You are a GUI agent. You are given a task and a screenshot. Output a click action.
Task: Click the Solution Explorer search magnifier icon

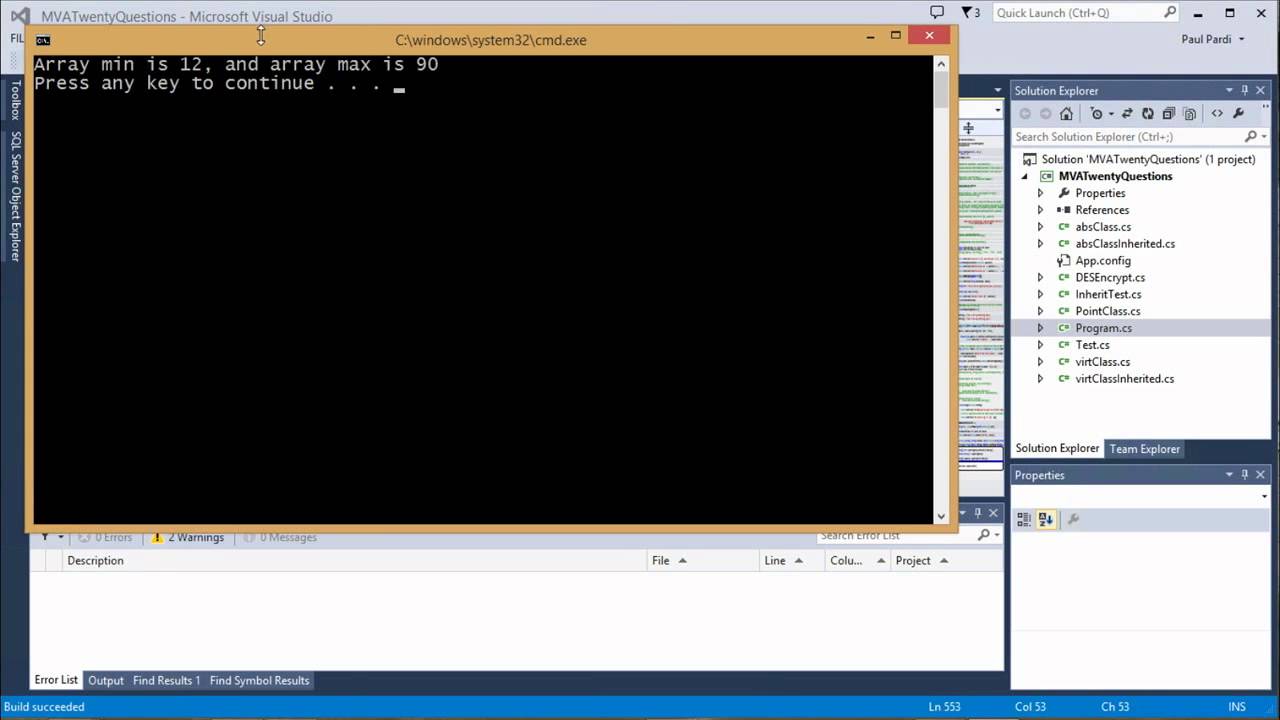pos(1250,136)
